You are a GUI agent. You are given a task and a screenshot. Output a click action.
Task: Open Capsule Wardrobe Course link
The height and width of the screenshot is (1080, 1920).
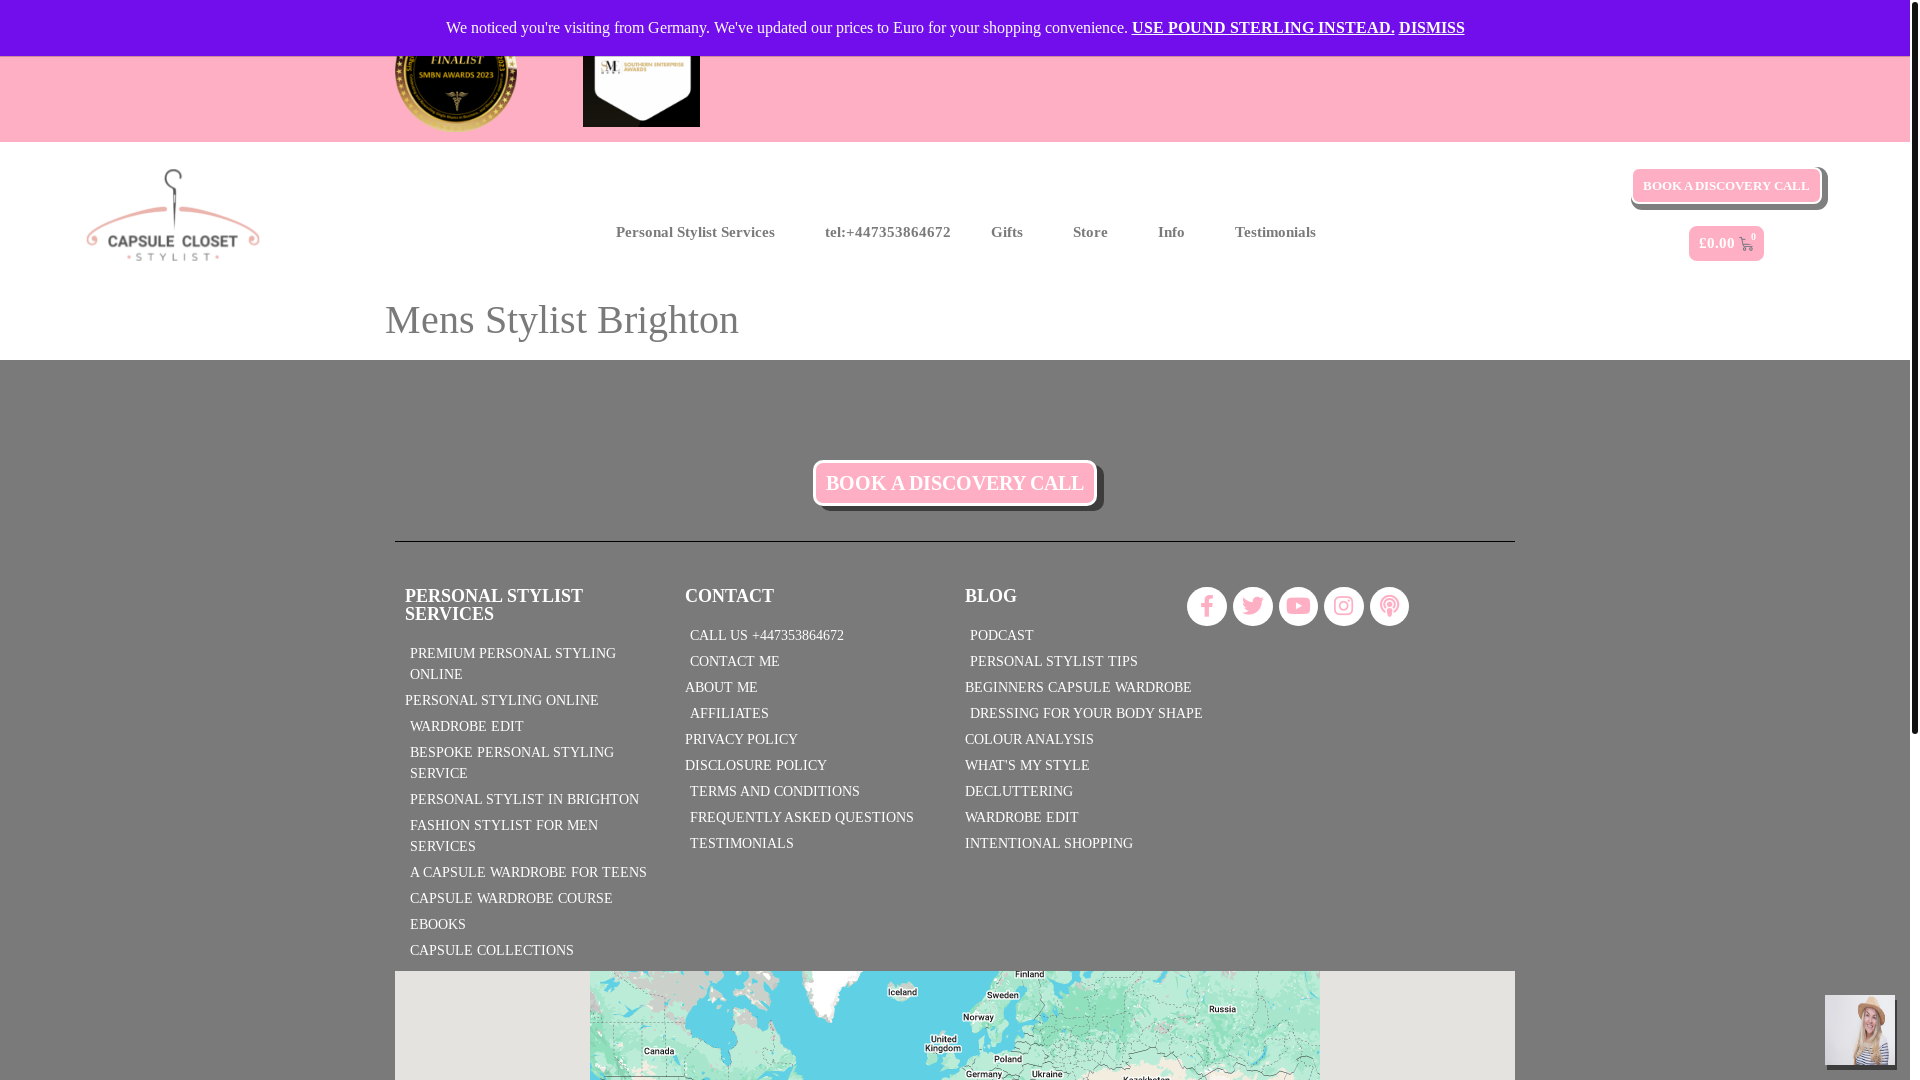point(511,899)
